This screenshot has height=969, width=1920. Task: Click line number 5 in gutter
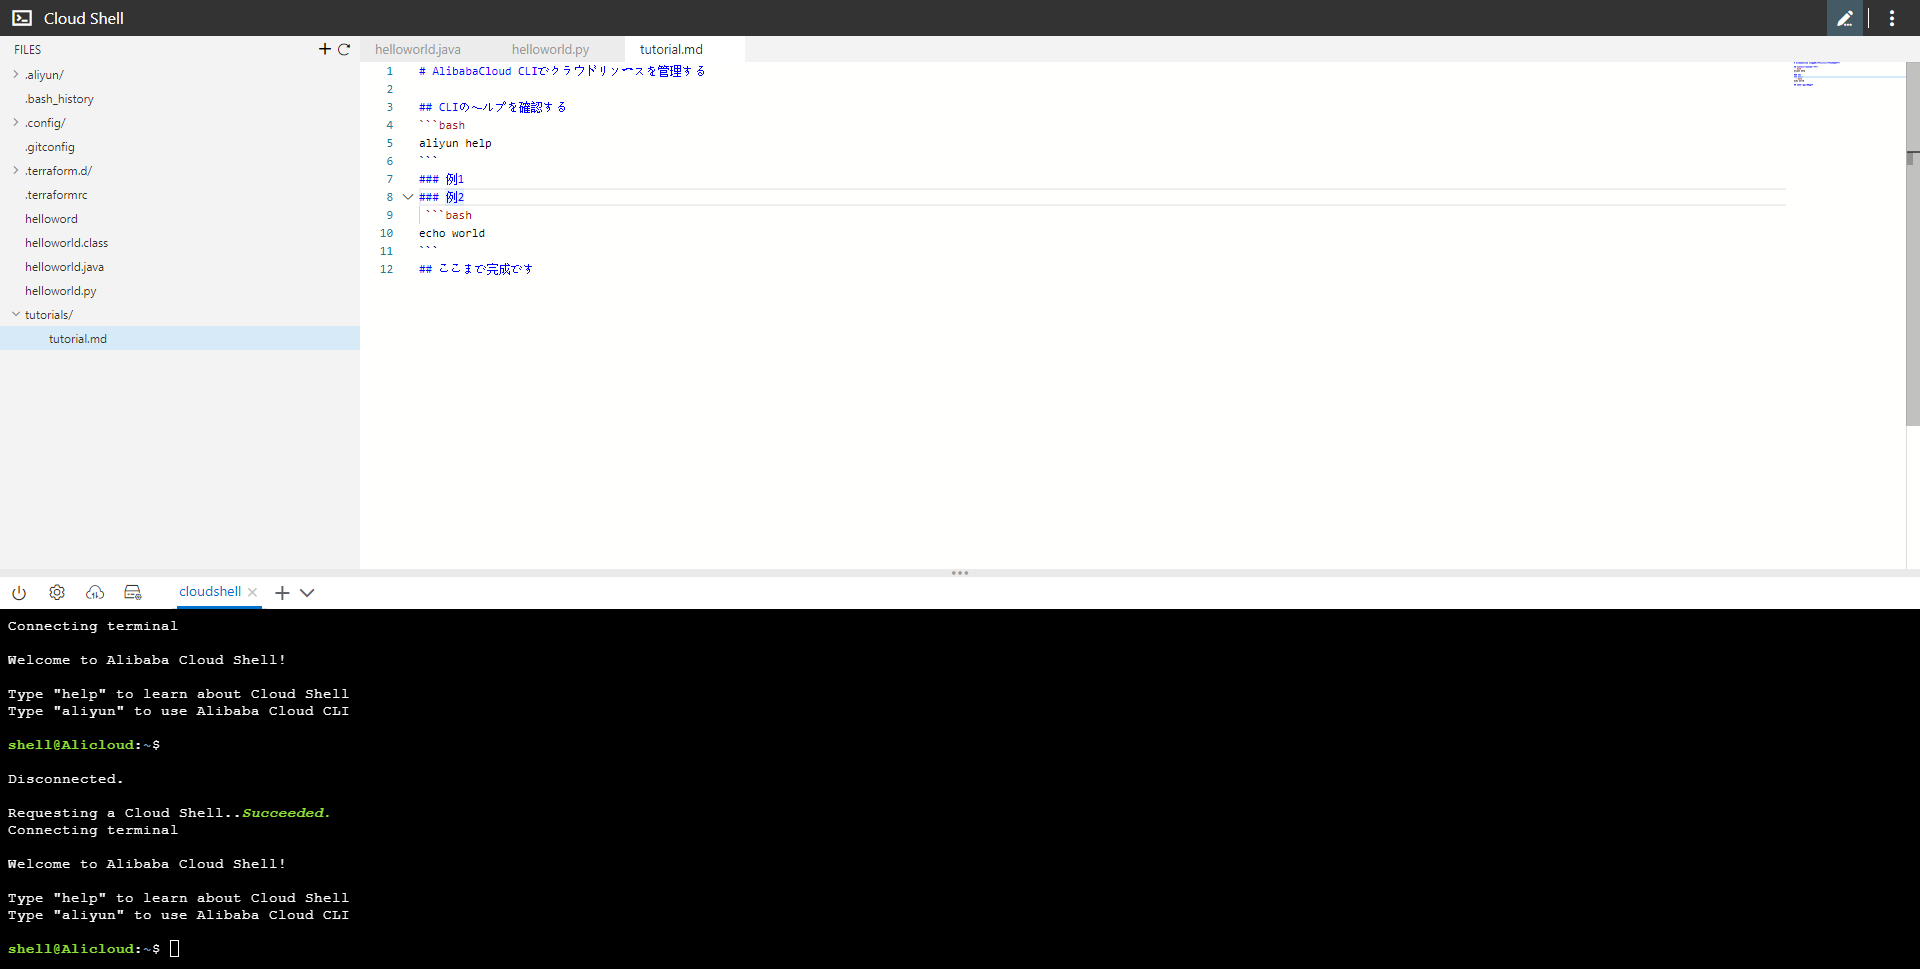390,143
